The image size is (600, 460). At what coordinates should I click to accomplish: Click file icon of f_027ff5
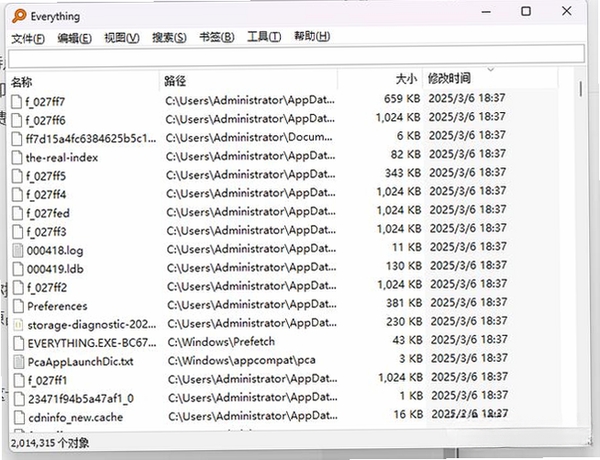pos(17,176)
